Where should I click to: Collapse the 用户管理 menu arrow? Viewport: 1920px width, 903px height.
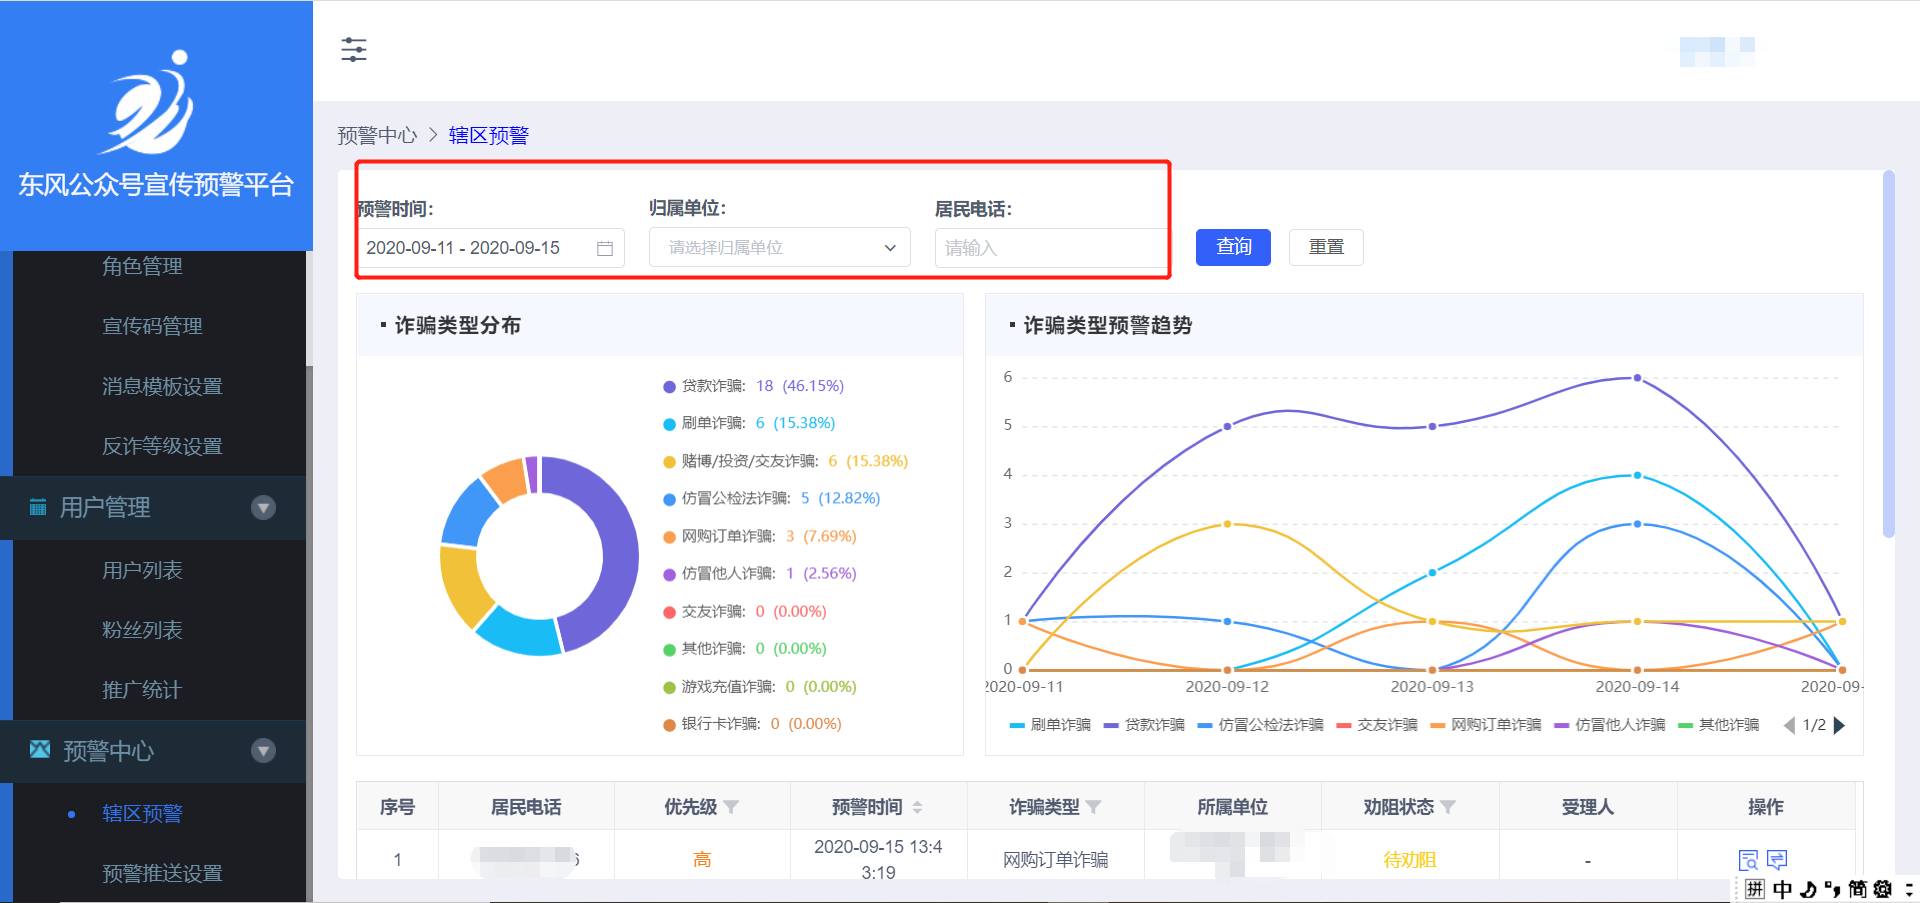point(264,508)
